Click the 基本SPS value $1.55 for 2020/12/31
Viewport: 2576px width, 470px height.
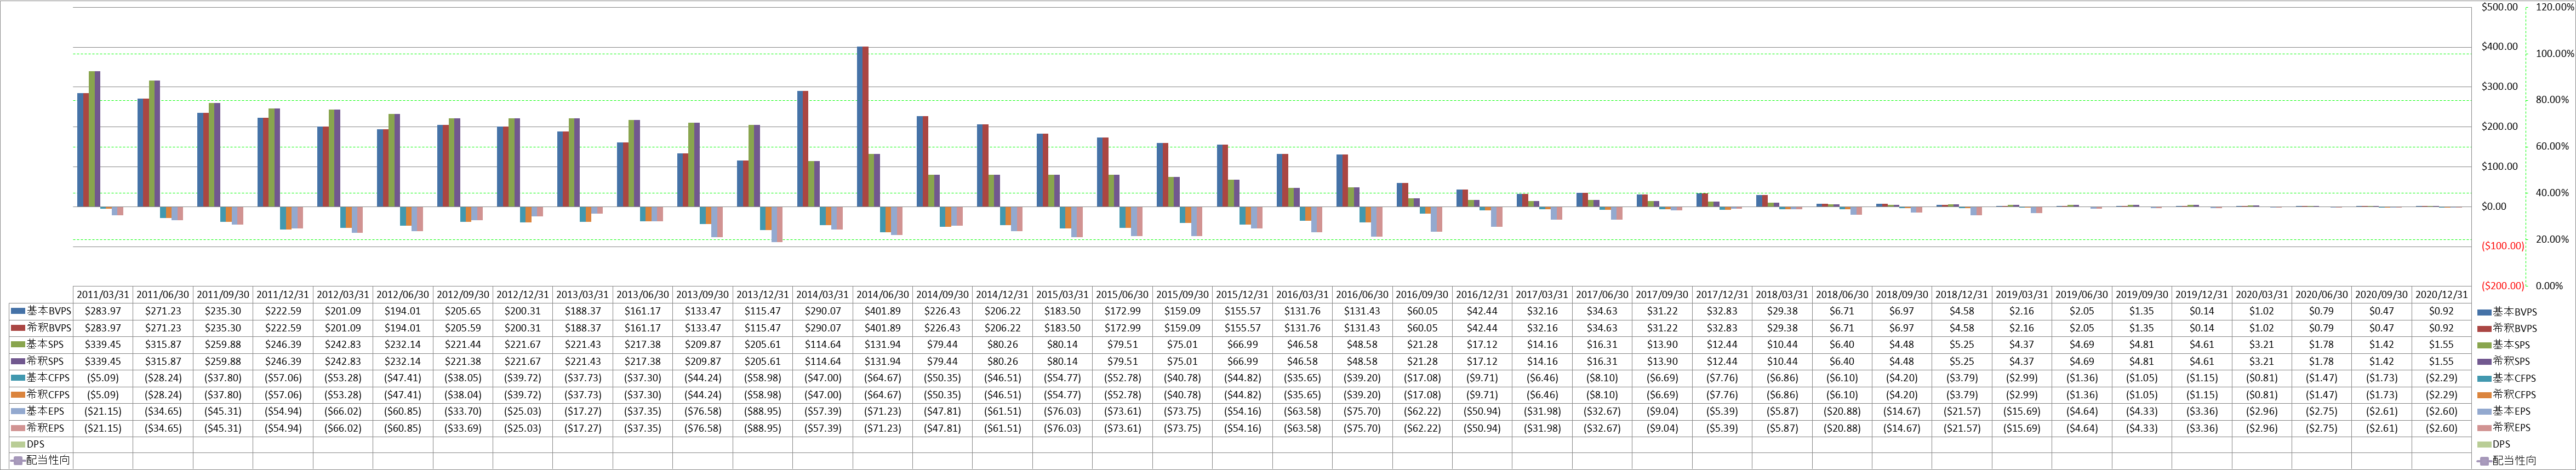pyautogui.click(x=2442, y=344)
